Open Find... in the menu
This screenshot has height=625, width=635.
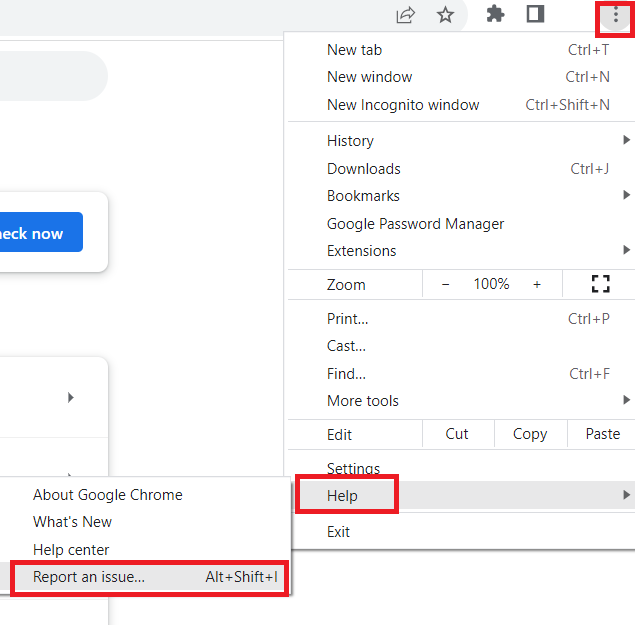coord(460,373)
